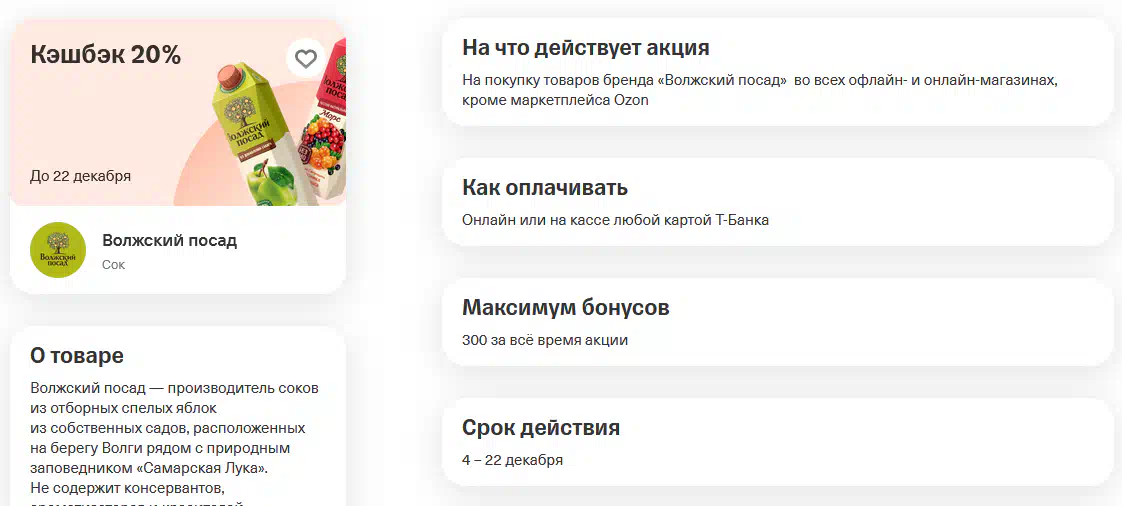Open the Срок действия card
The image size is (1122, 506).
tap(778, 442)
